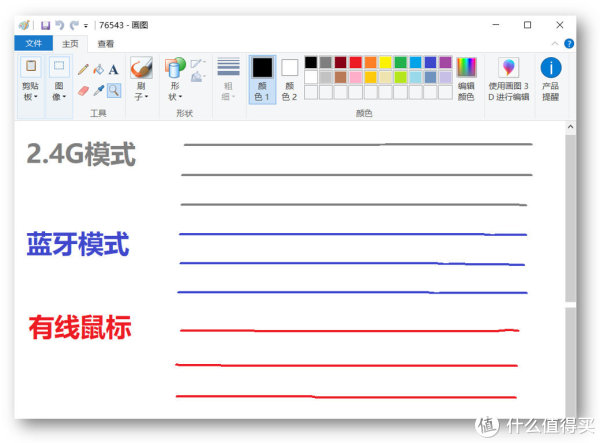Click the vertical scrollbar thumb
Image resolution: width=600 pixels, height=443 pixels.
(x=571, y=217)
